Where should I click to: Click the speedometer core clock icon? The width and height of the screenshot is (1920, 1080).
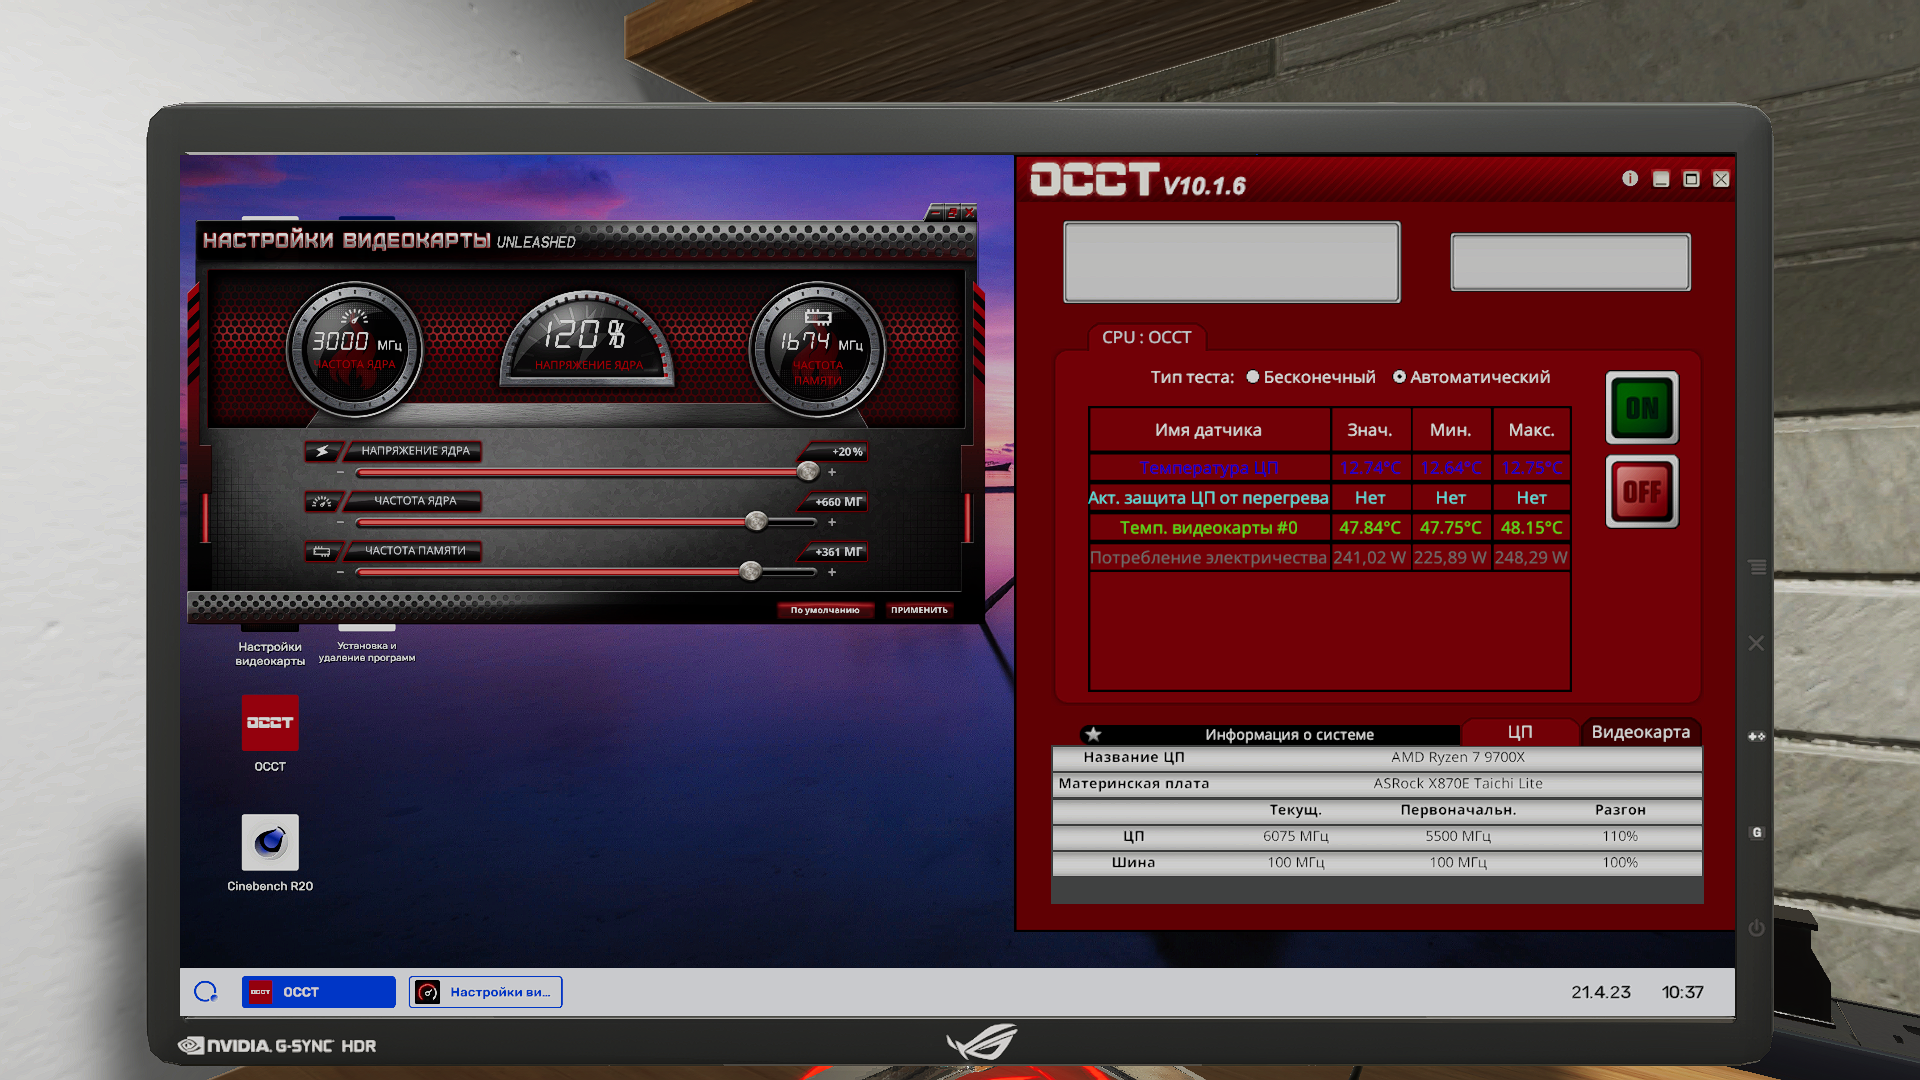pos(322,501)
